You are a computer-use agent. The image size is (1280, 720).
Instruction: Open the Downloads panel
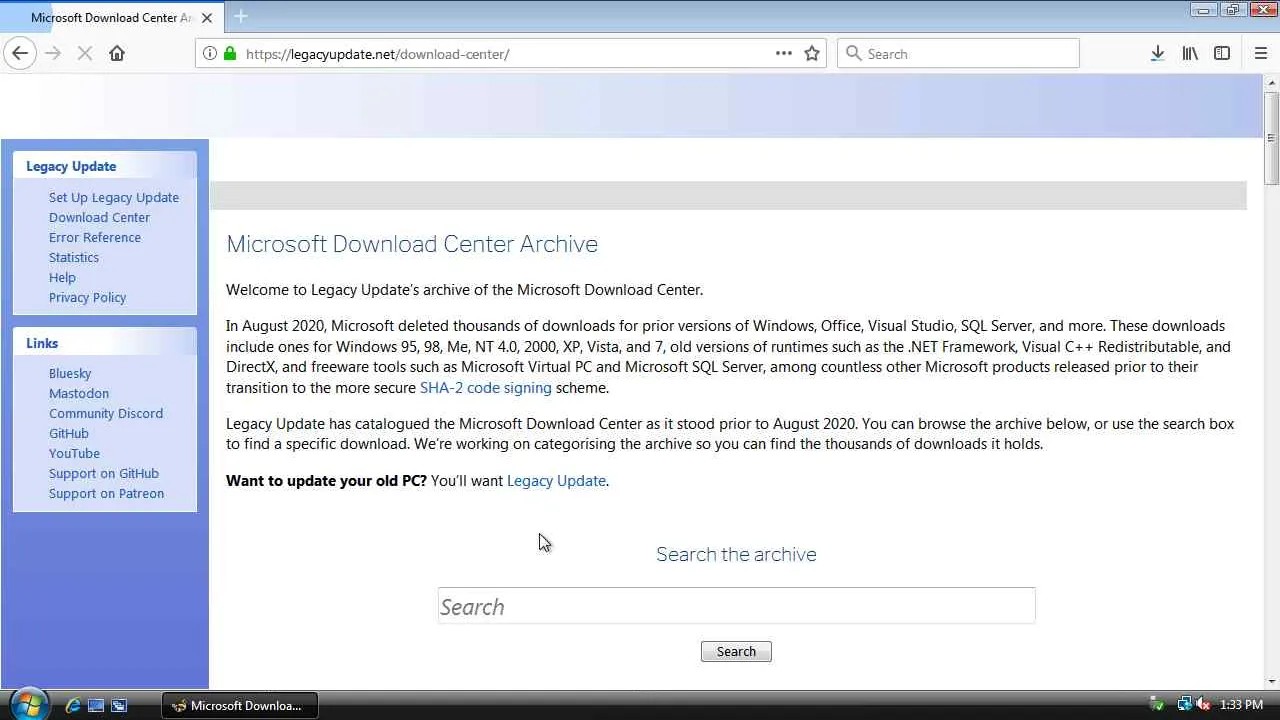(1157, 54)
